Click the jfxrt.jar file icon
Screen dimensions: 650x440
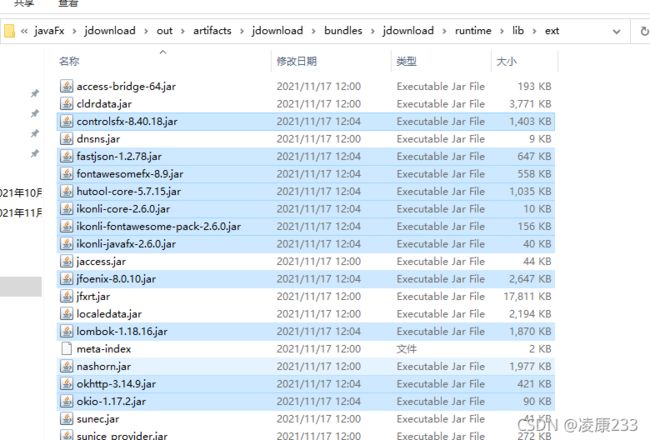coord(66,296)
